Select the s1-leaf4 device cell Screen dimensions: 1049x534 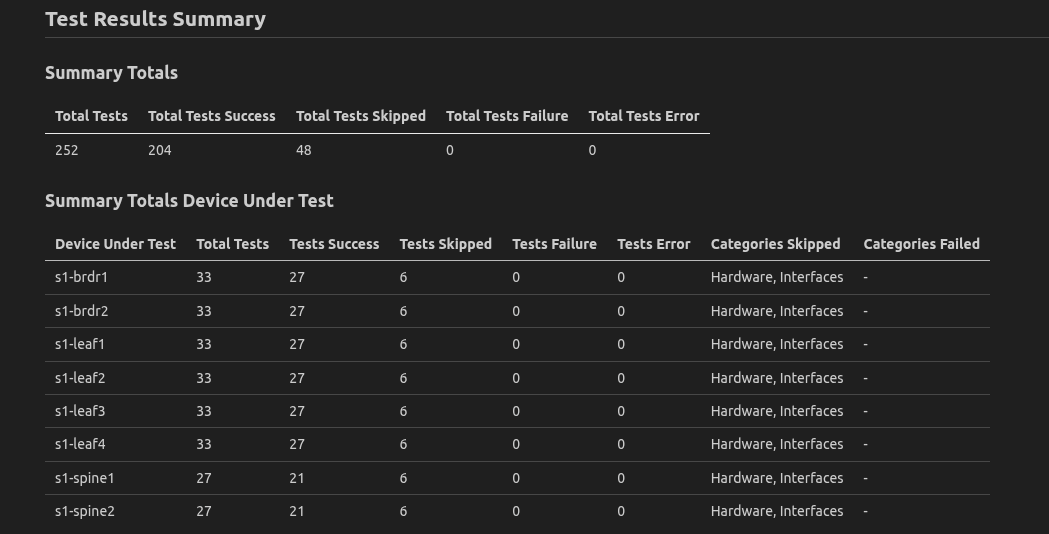coord(80,444)
